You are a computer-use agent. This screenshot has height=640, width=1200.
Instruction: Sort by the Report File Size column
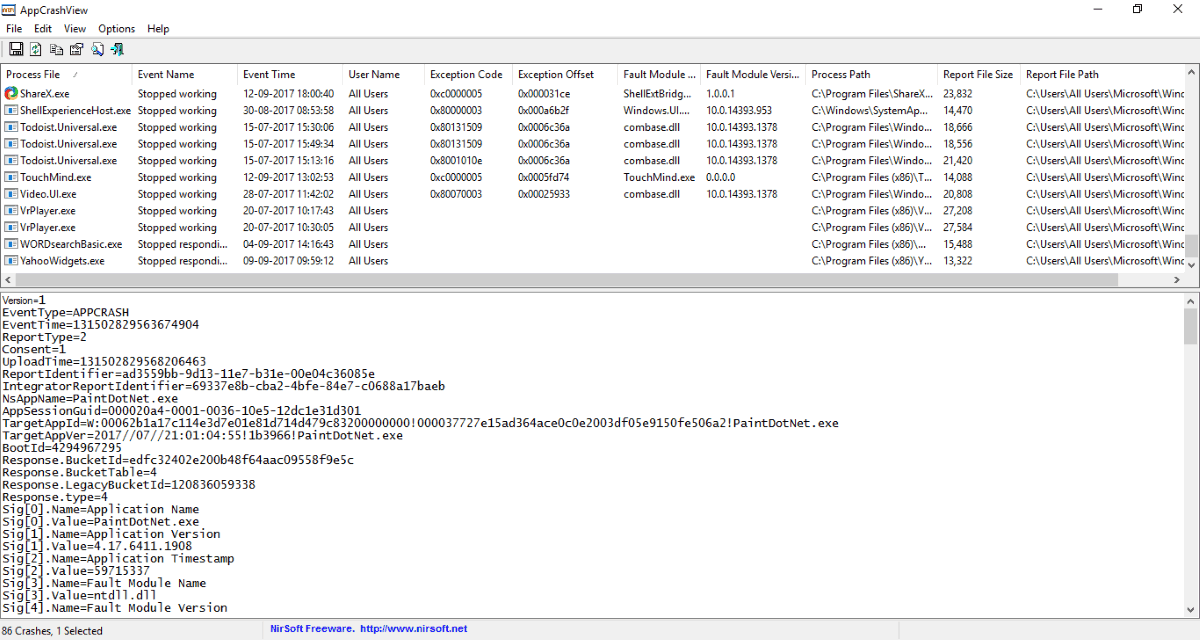click(x=979, y=74)
